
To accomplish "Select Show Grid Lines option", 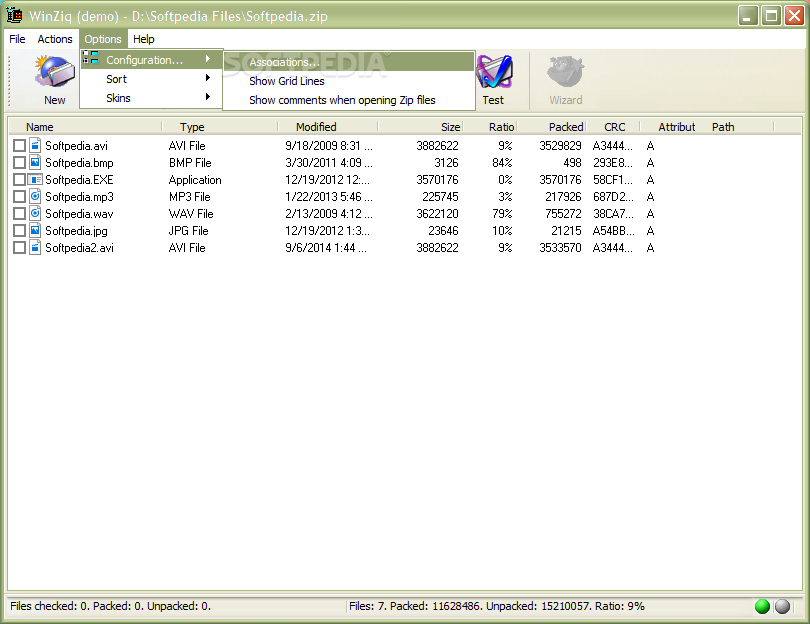I will tap(349, 81).
